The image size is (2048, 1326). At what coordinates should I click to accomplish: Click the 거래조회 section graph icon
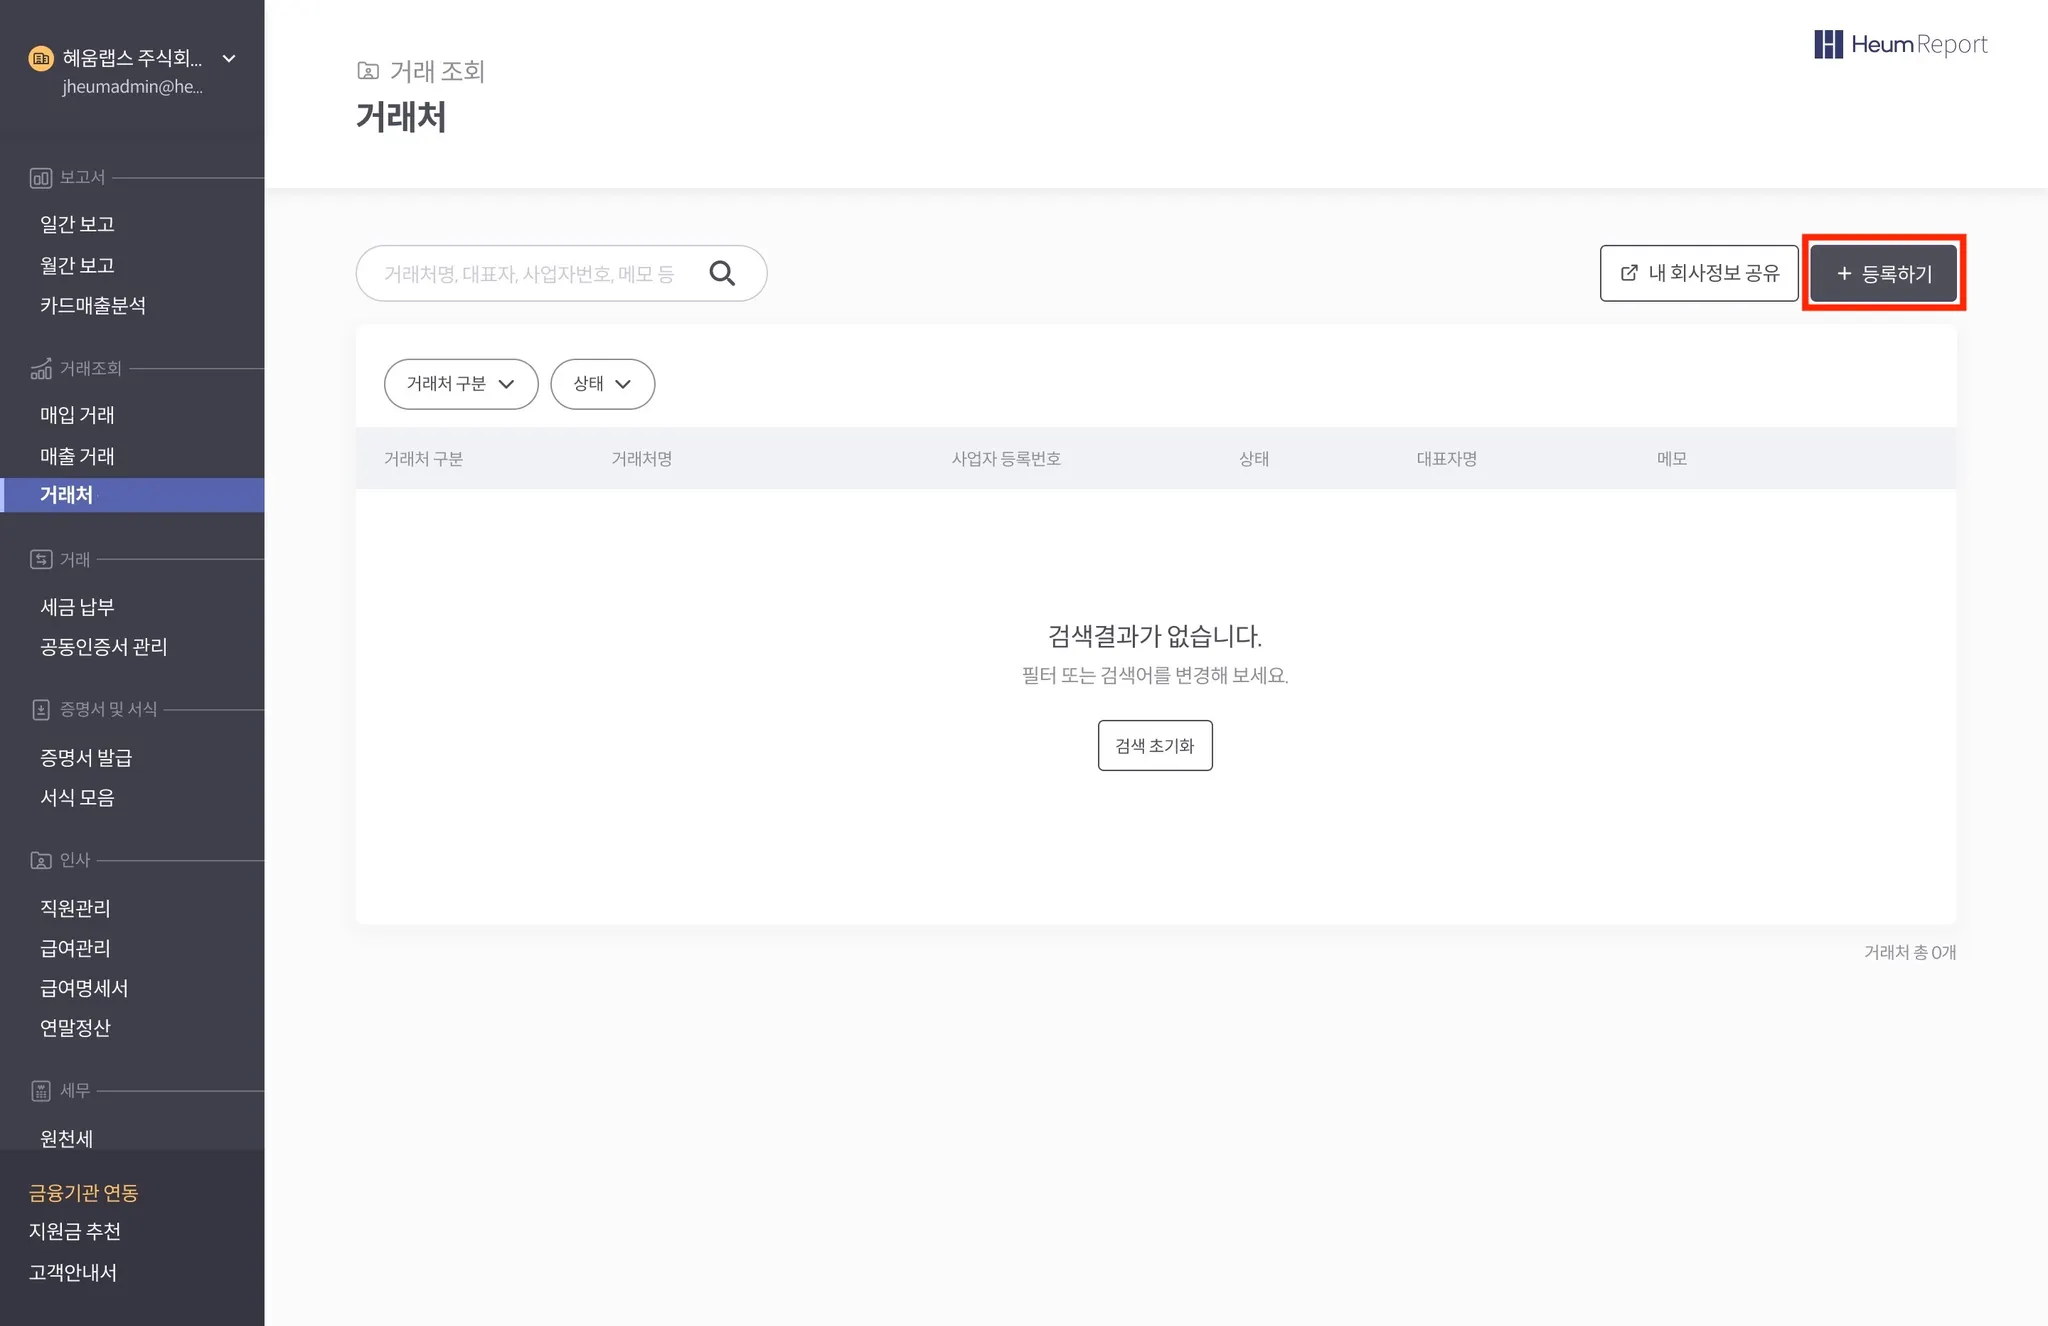click(x=41, y=369)
